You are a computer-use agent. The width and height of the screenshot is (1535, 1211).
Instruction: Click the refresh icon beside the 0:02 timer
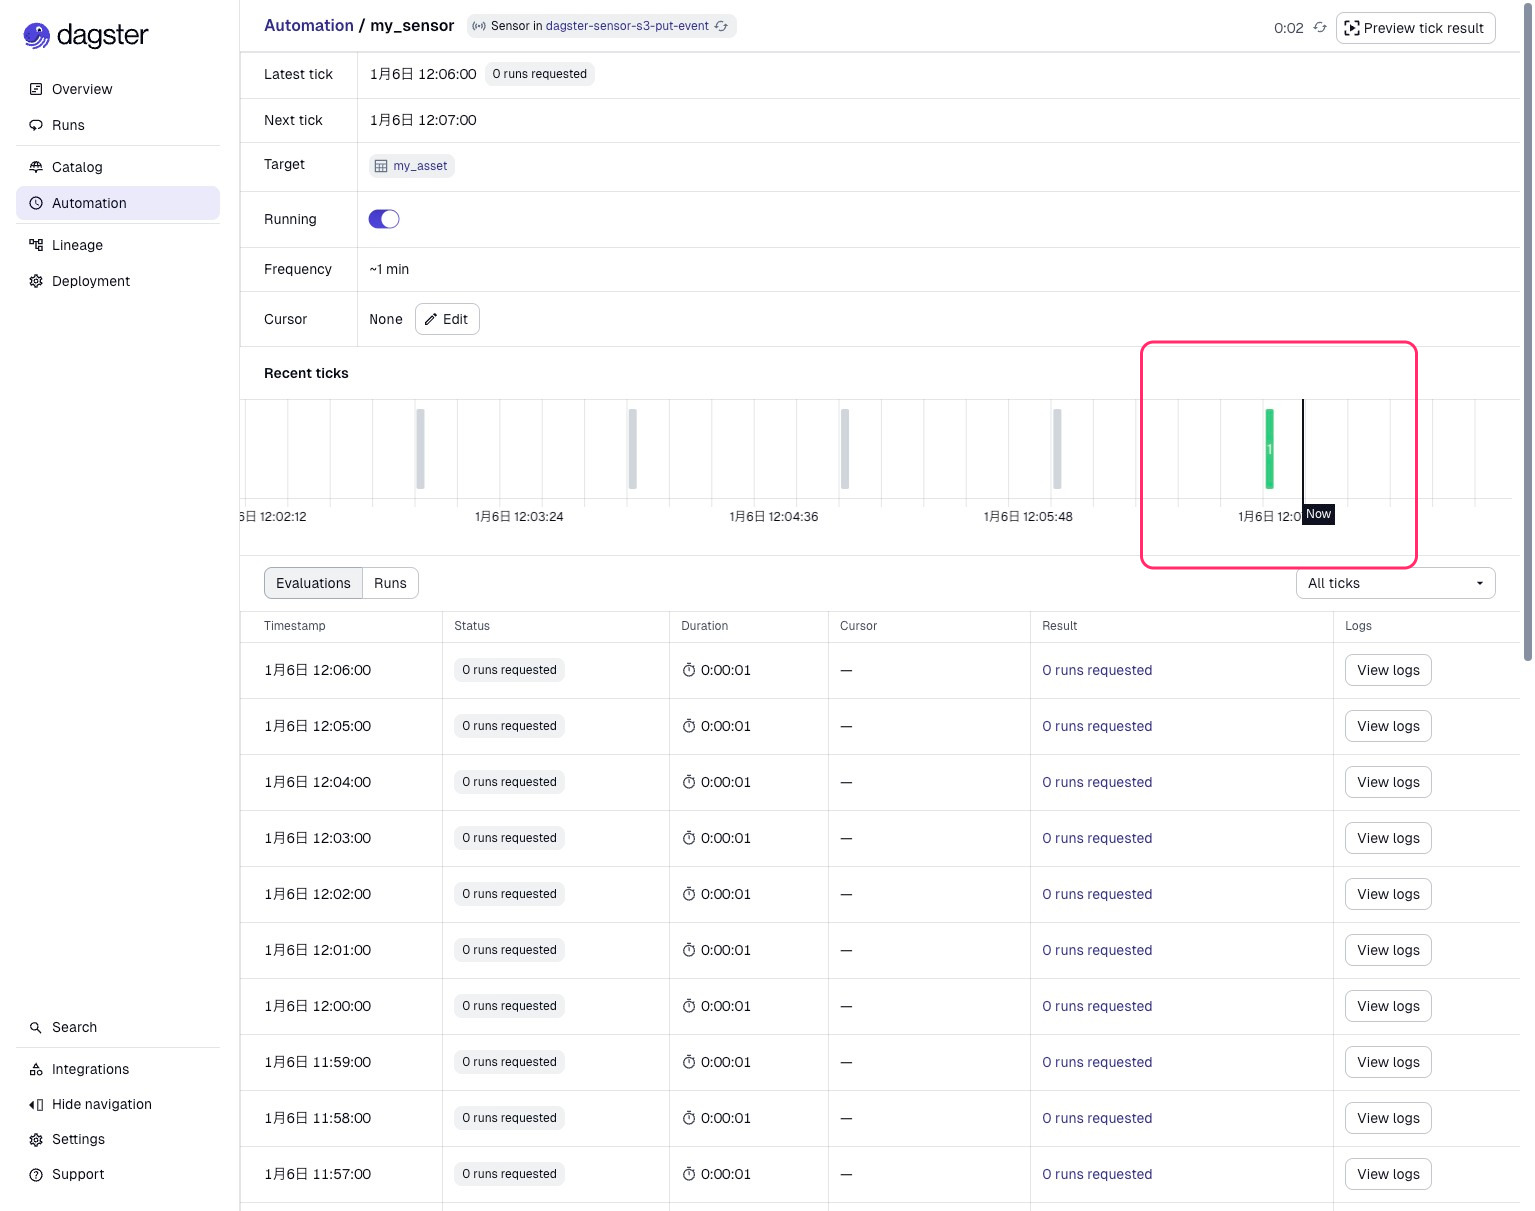1320,28
